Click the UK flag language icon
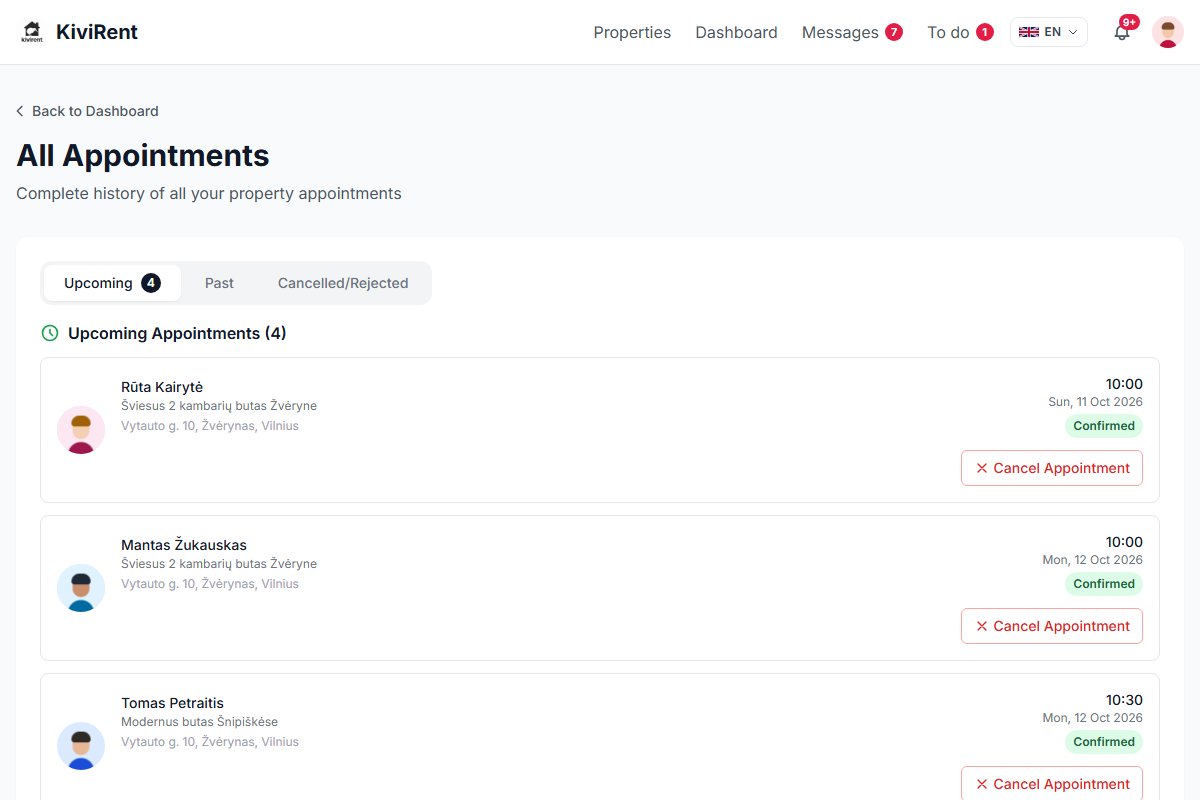This screenshot has height=800, width=1200. point(1028,32)
